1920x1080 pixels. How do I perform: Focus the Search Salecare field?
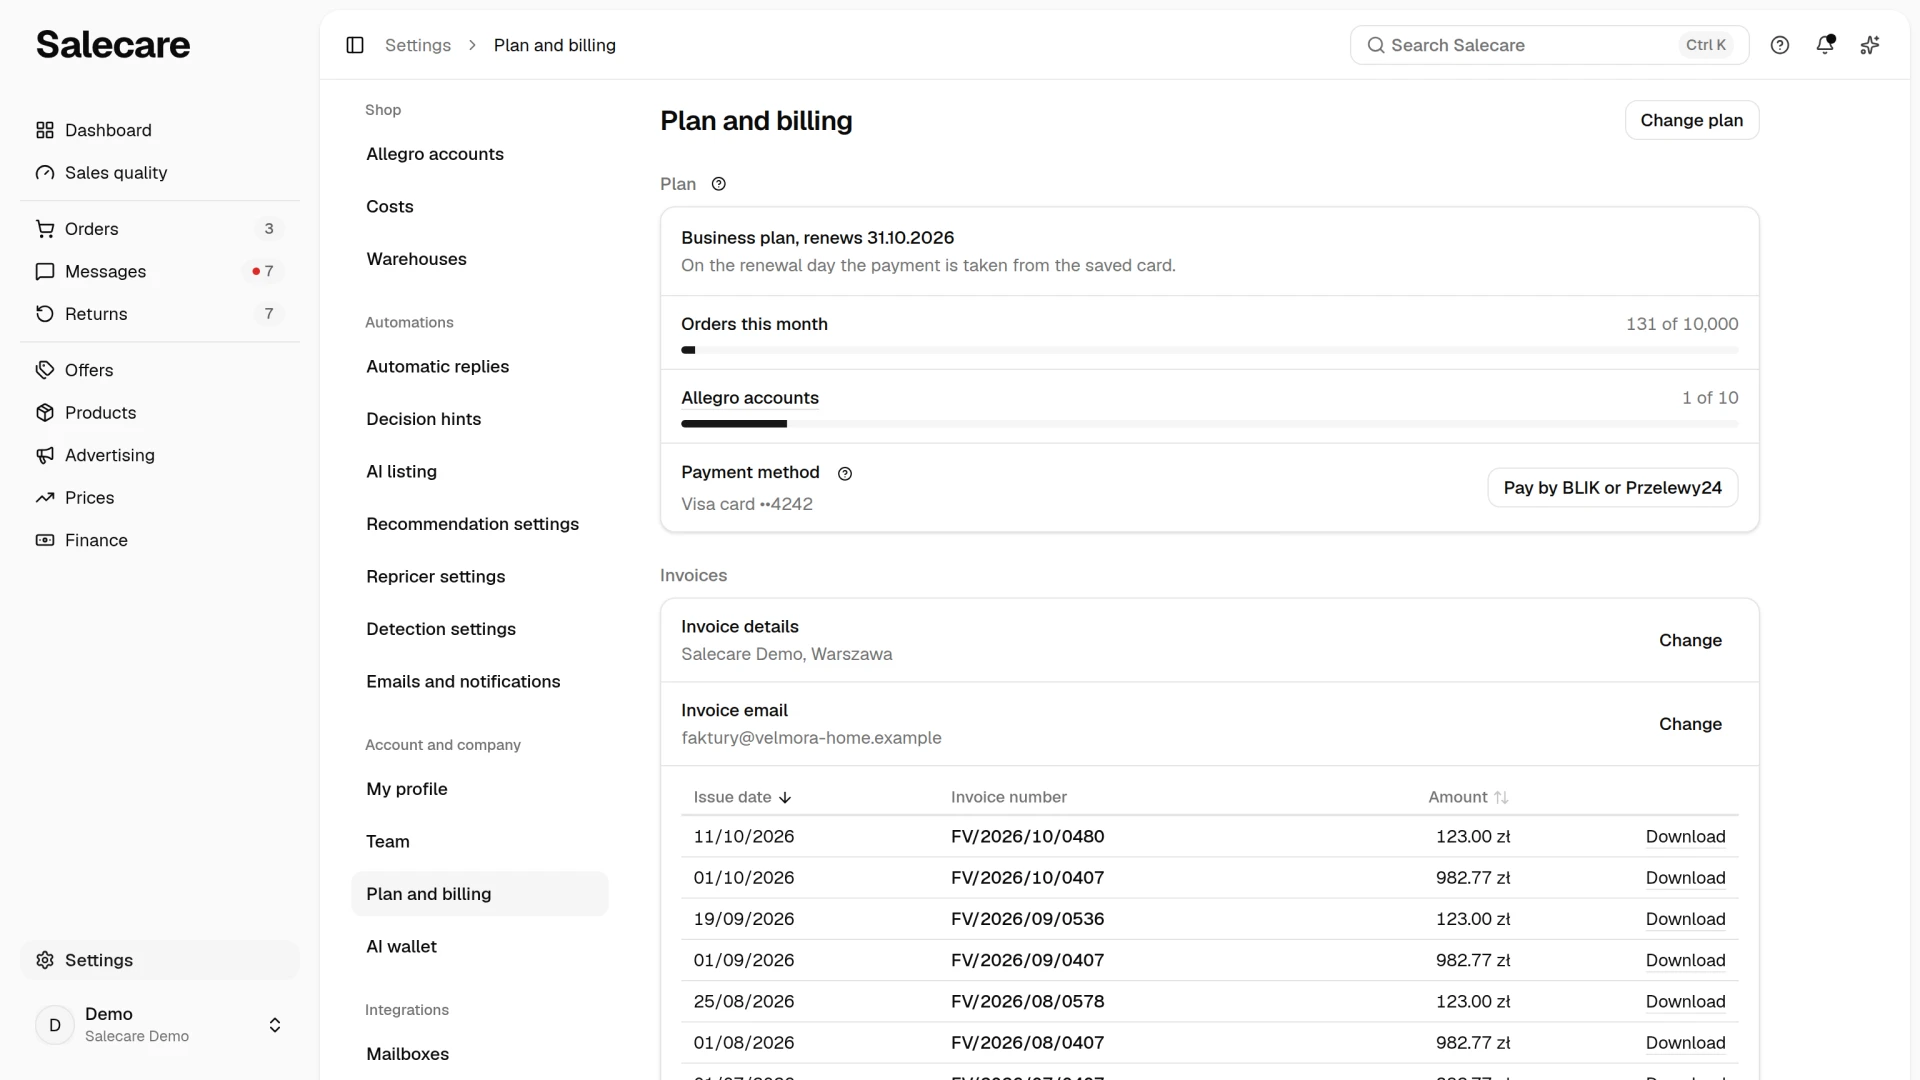(x=1550, y=45)
